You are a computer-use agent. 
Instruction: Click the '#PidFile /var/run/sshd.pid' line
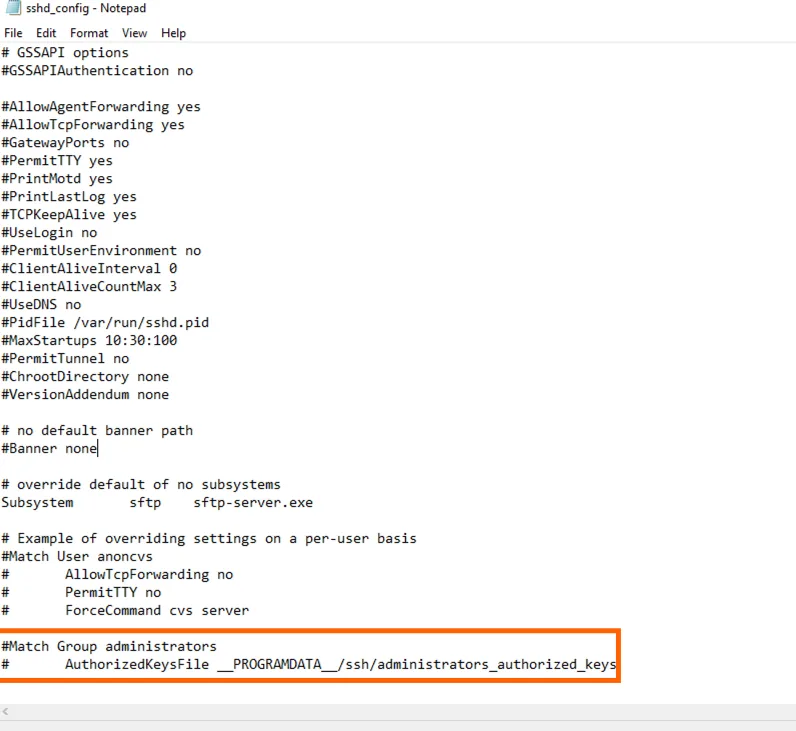pyautogui.click(x=105, y=323)
